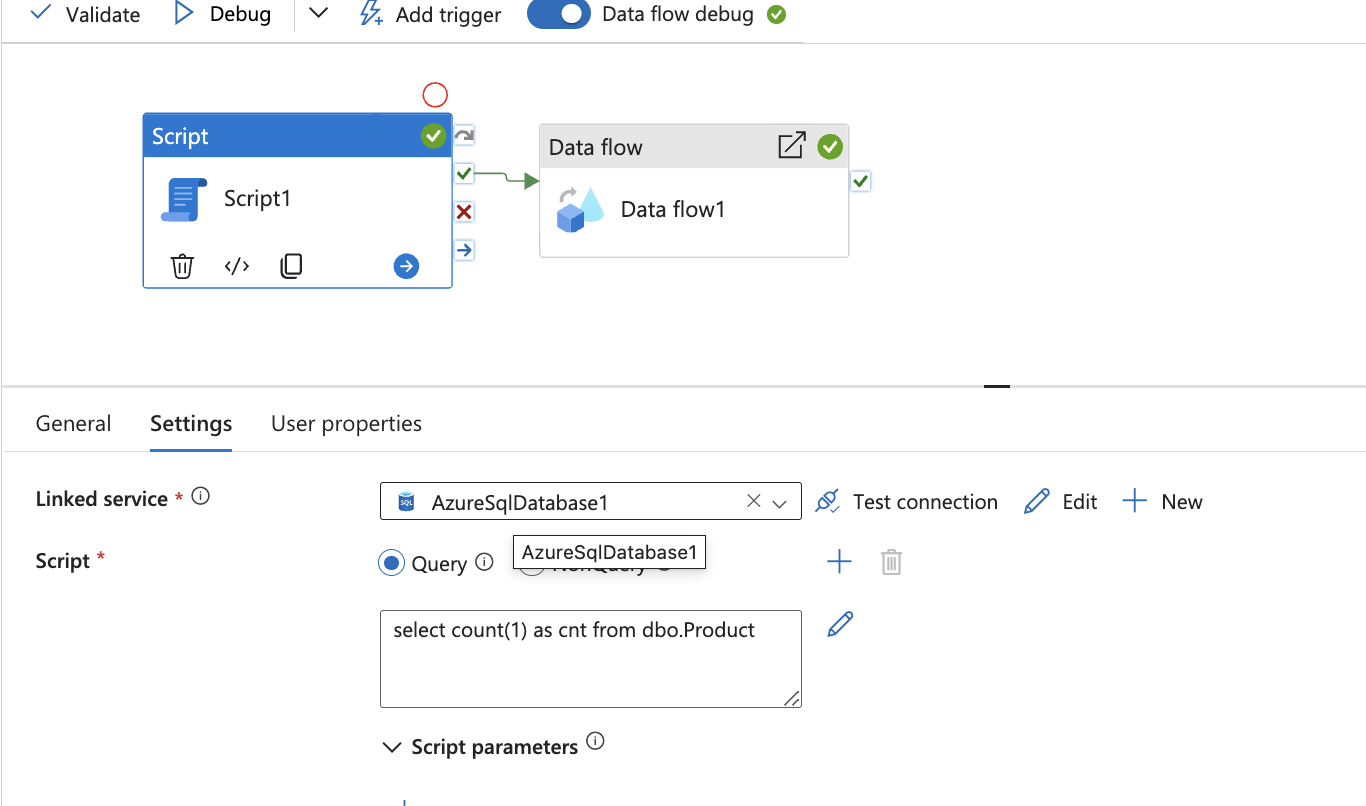
Task: Open the code view icon on Script1 activity
Action: [236, 265]
